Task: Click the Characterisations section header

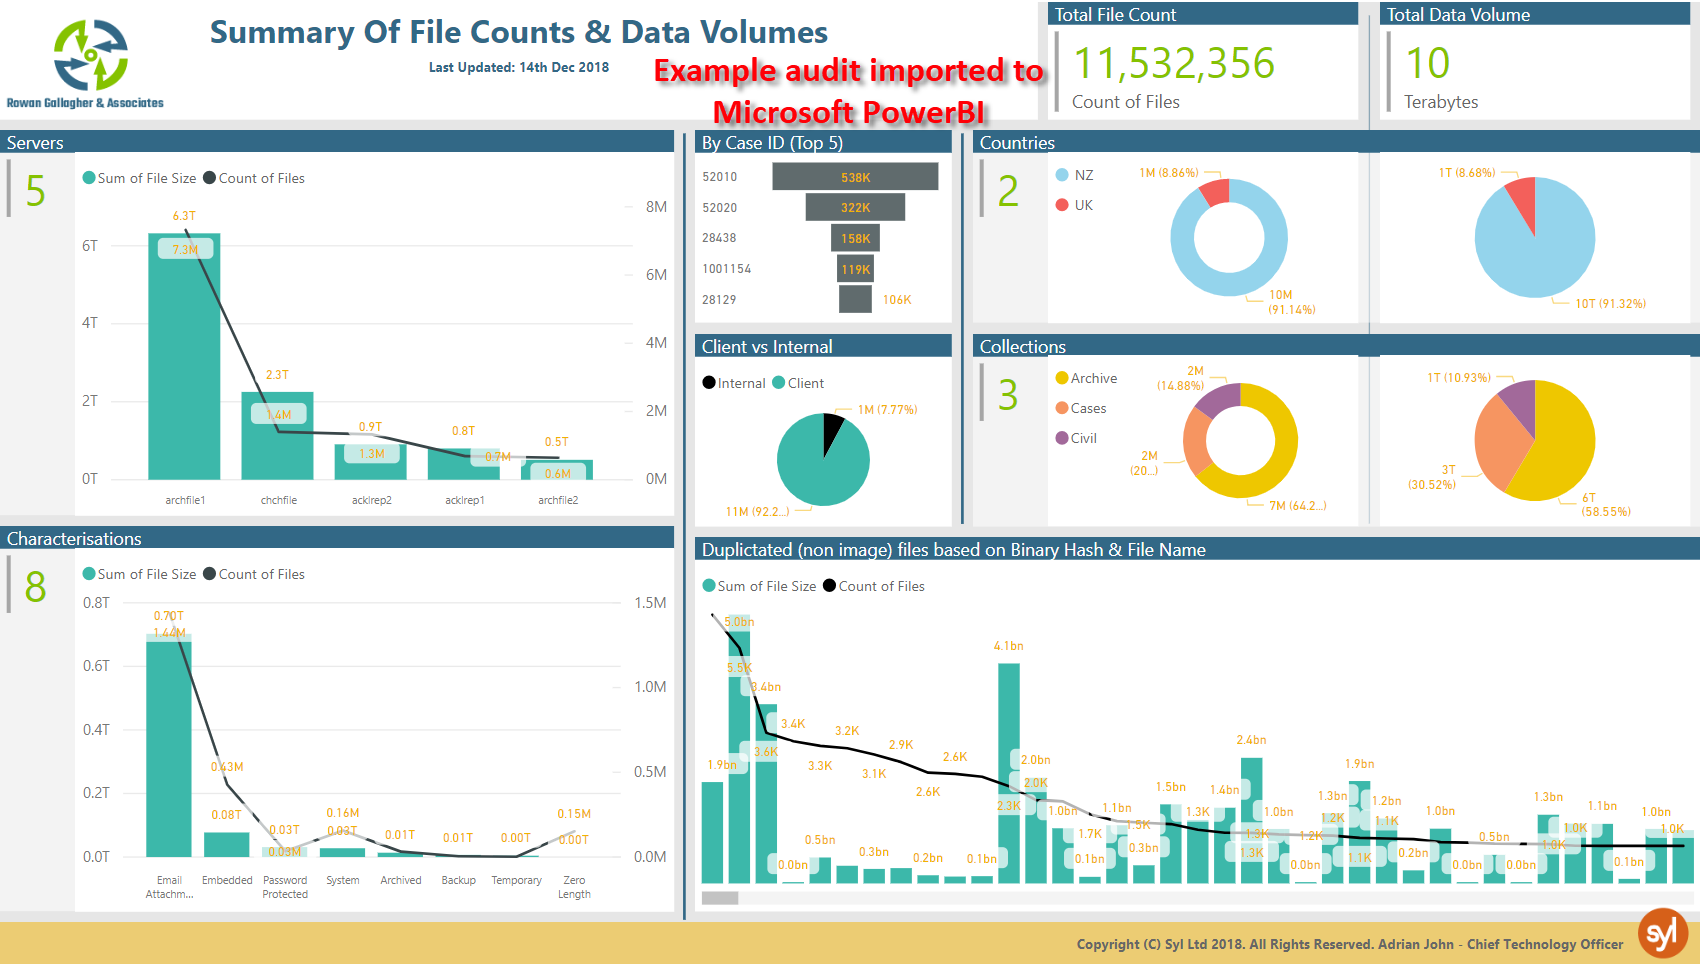Action: 337,538
